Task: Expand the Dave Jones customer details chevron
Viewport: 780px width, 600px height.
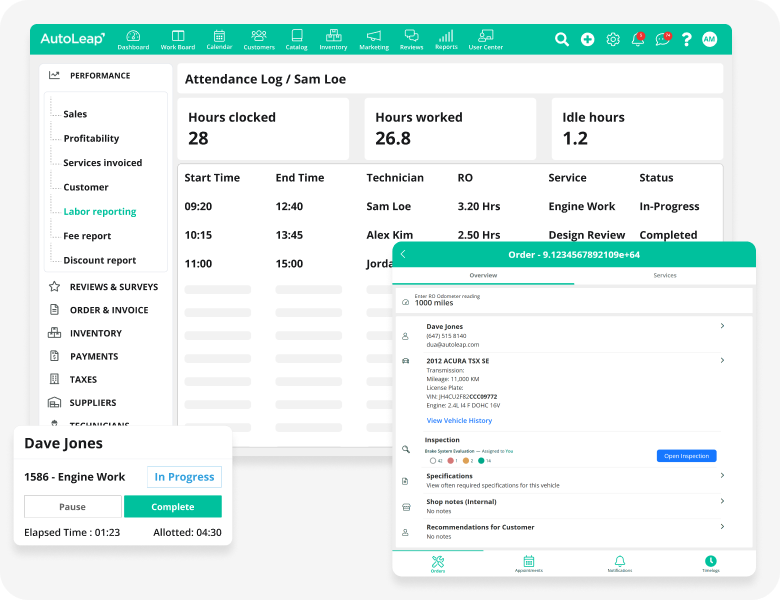Action: tap(722, 326)
